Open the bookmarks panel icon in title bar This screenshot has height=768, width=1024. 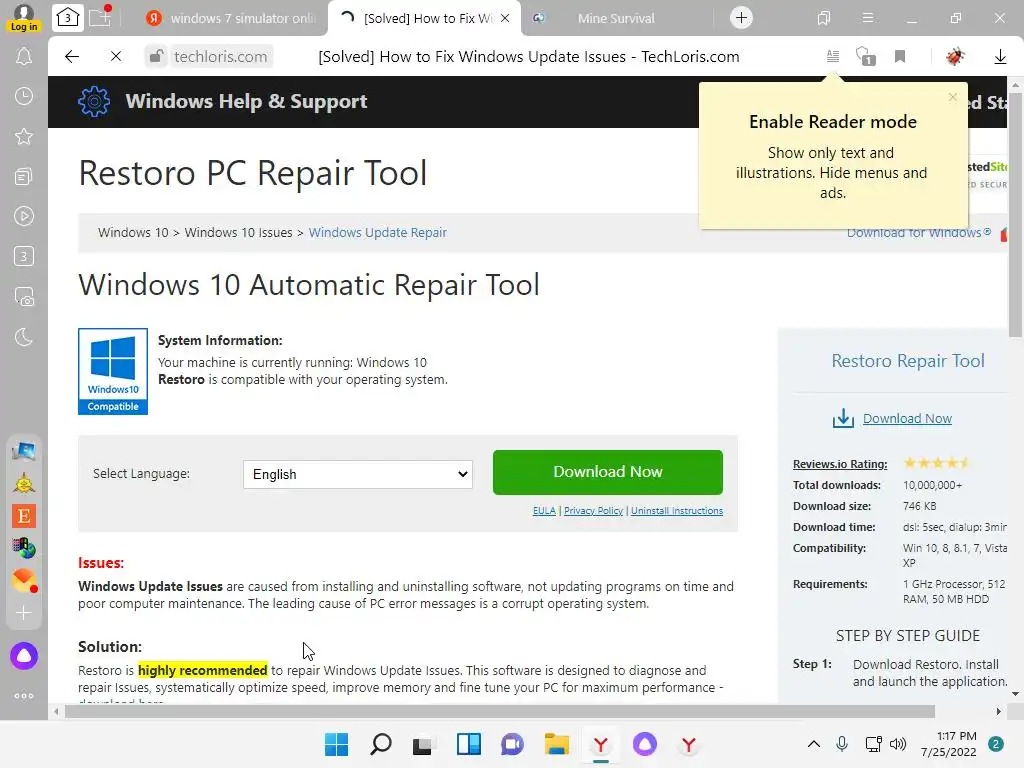(x=824, y=18)
